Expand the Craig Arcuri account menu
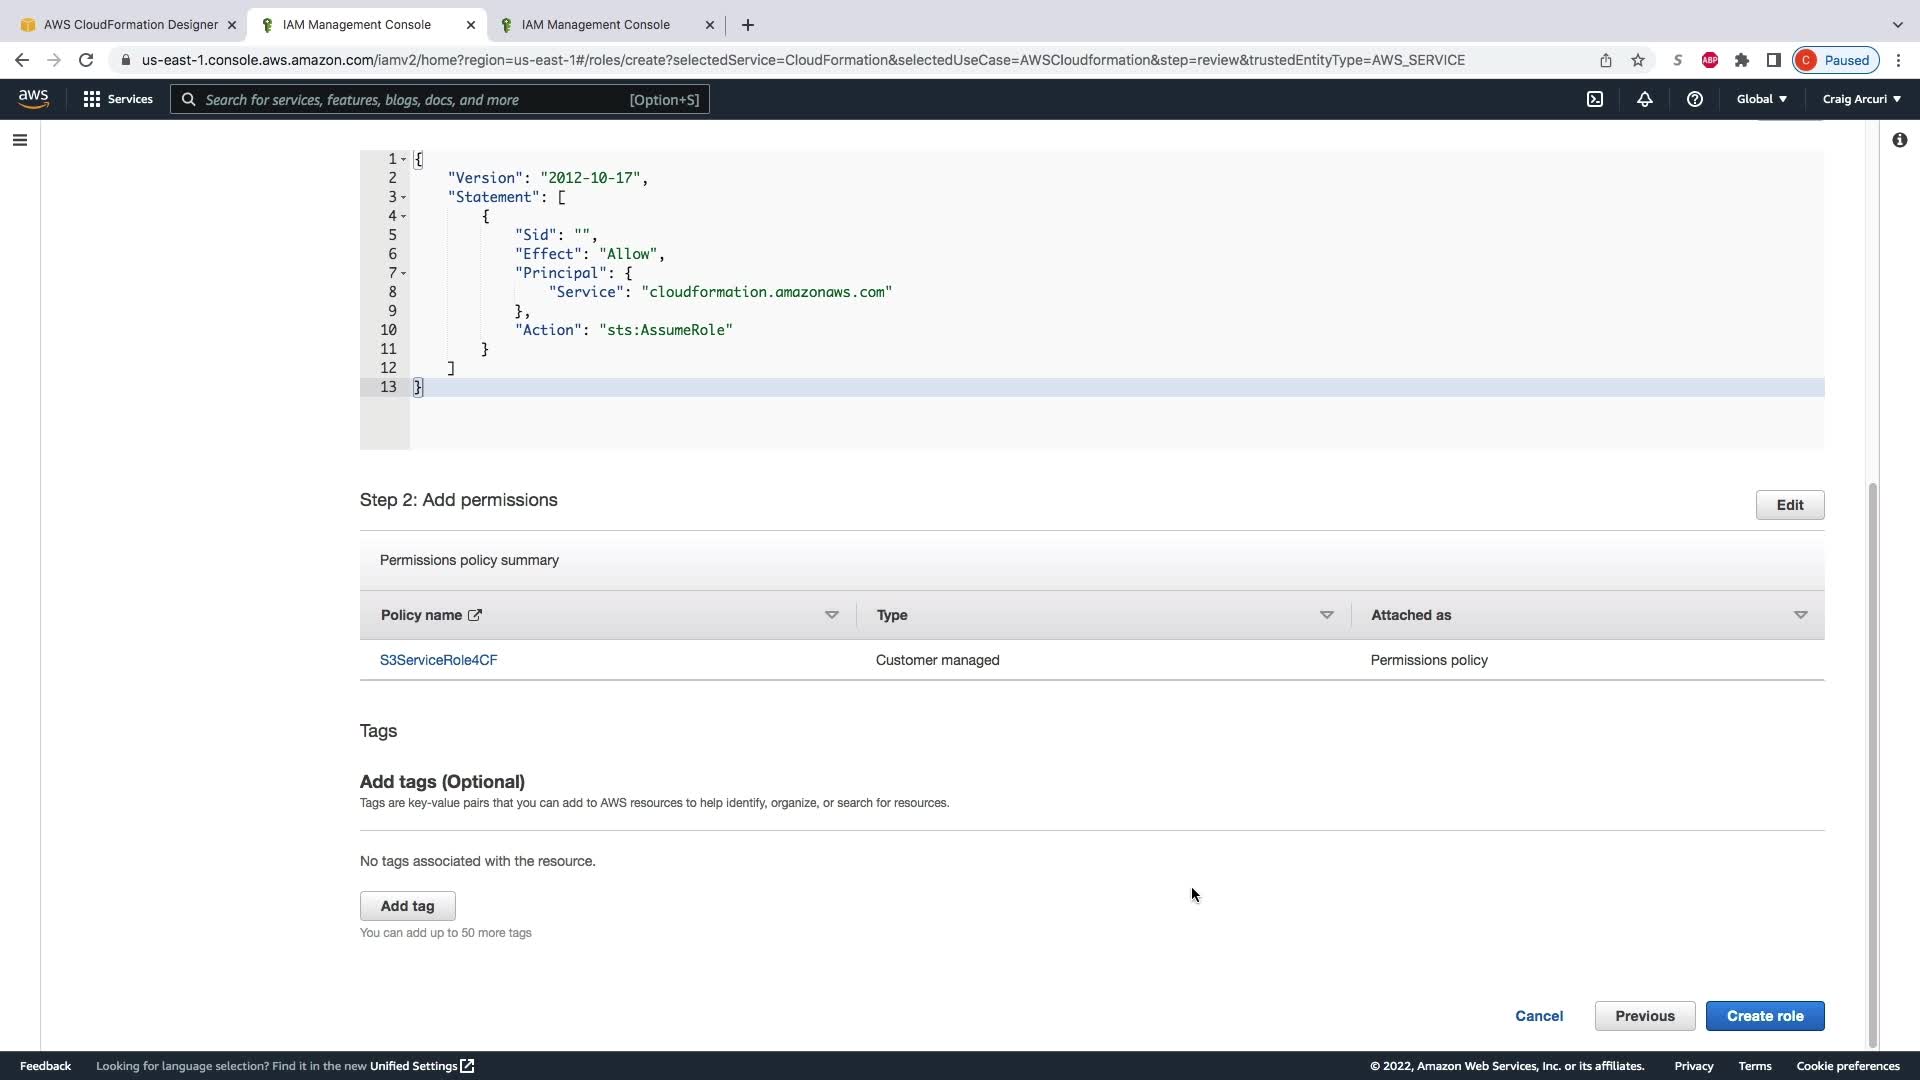The width and height of the screenshot is (1920, 1080). pyautogui.click(x=1861, y=99)
